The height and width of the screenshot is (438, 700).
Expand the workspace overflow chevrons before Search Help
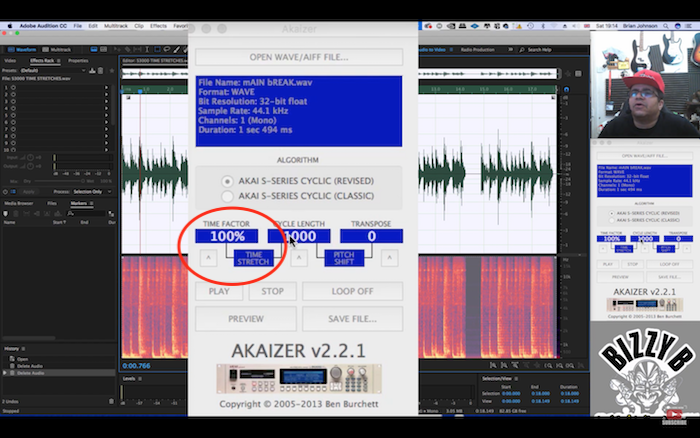coord(510,50)
